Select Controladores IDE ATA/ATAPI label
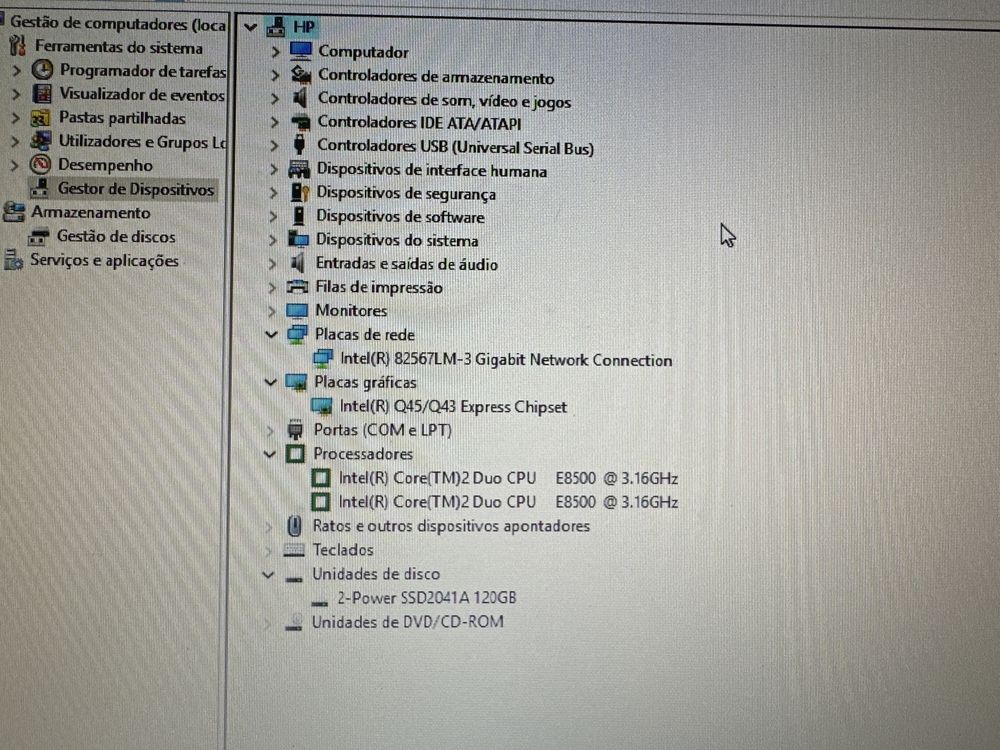The height and width of the screenshot is (750, 1000). (x=419, y=122)
